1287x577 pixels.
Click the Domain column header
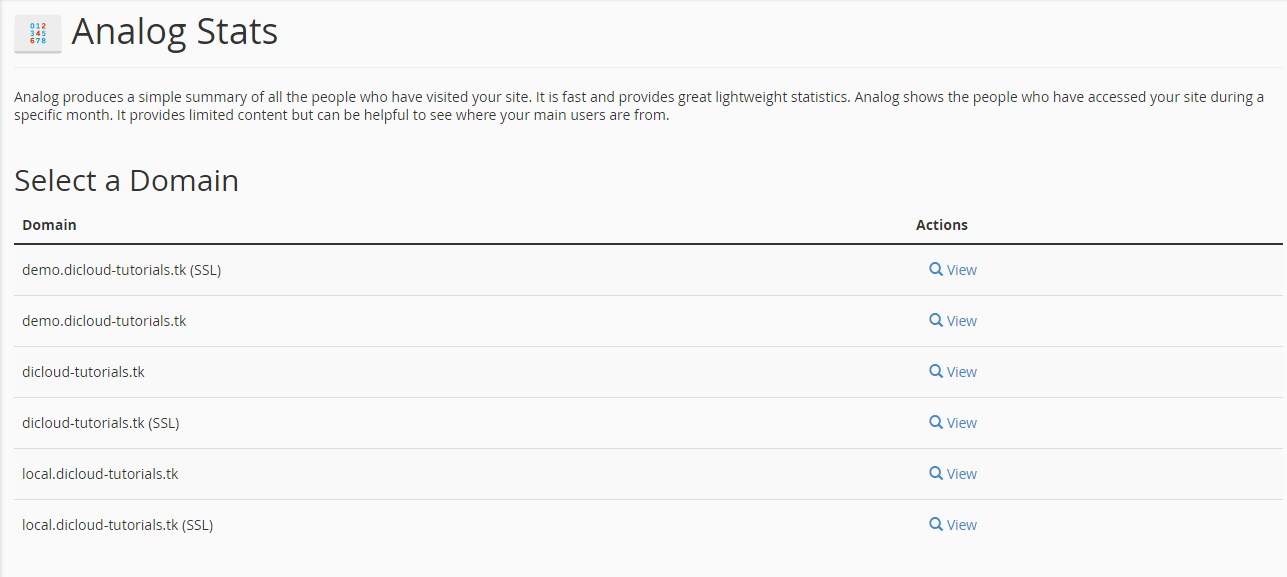click(x=49, y=225)
